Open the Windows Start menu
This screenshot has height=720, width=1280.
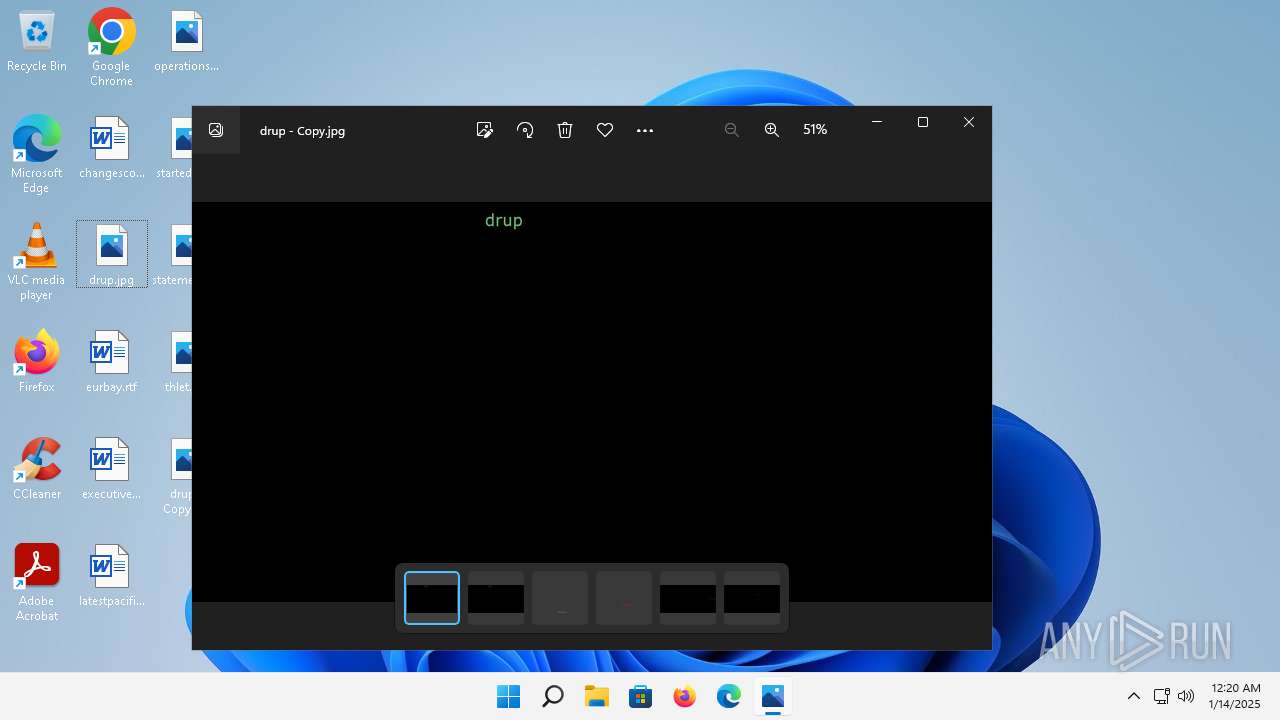coord(509,696)
